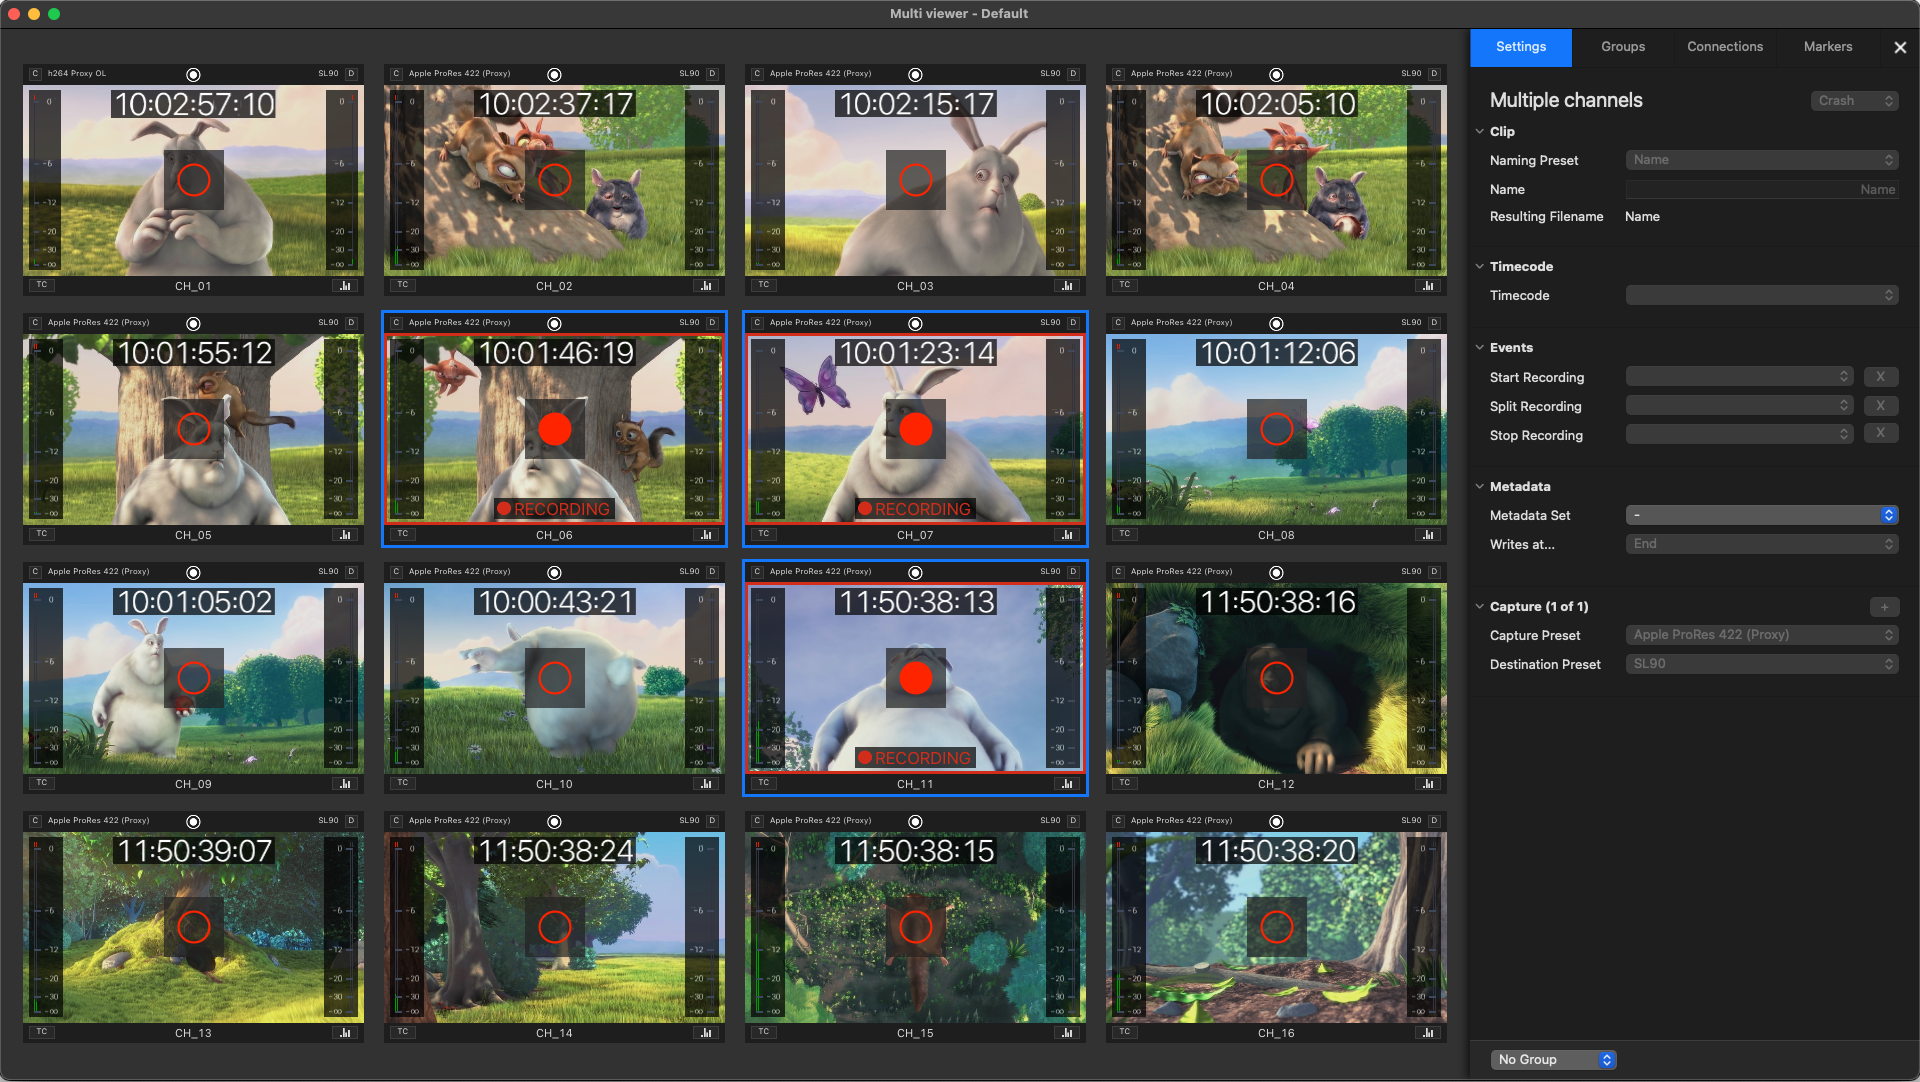Open the Split Recording event dropdown

pos(1739,406)
